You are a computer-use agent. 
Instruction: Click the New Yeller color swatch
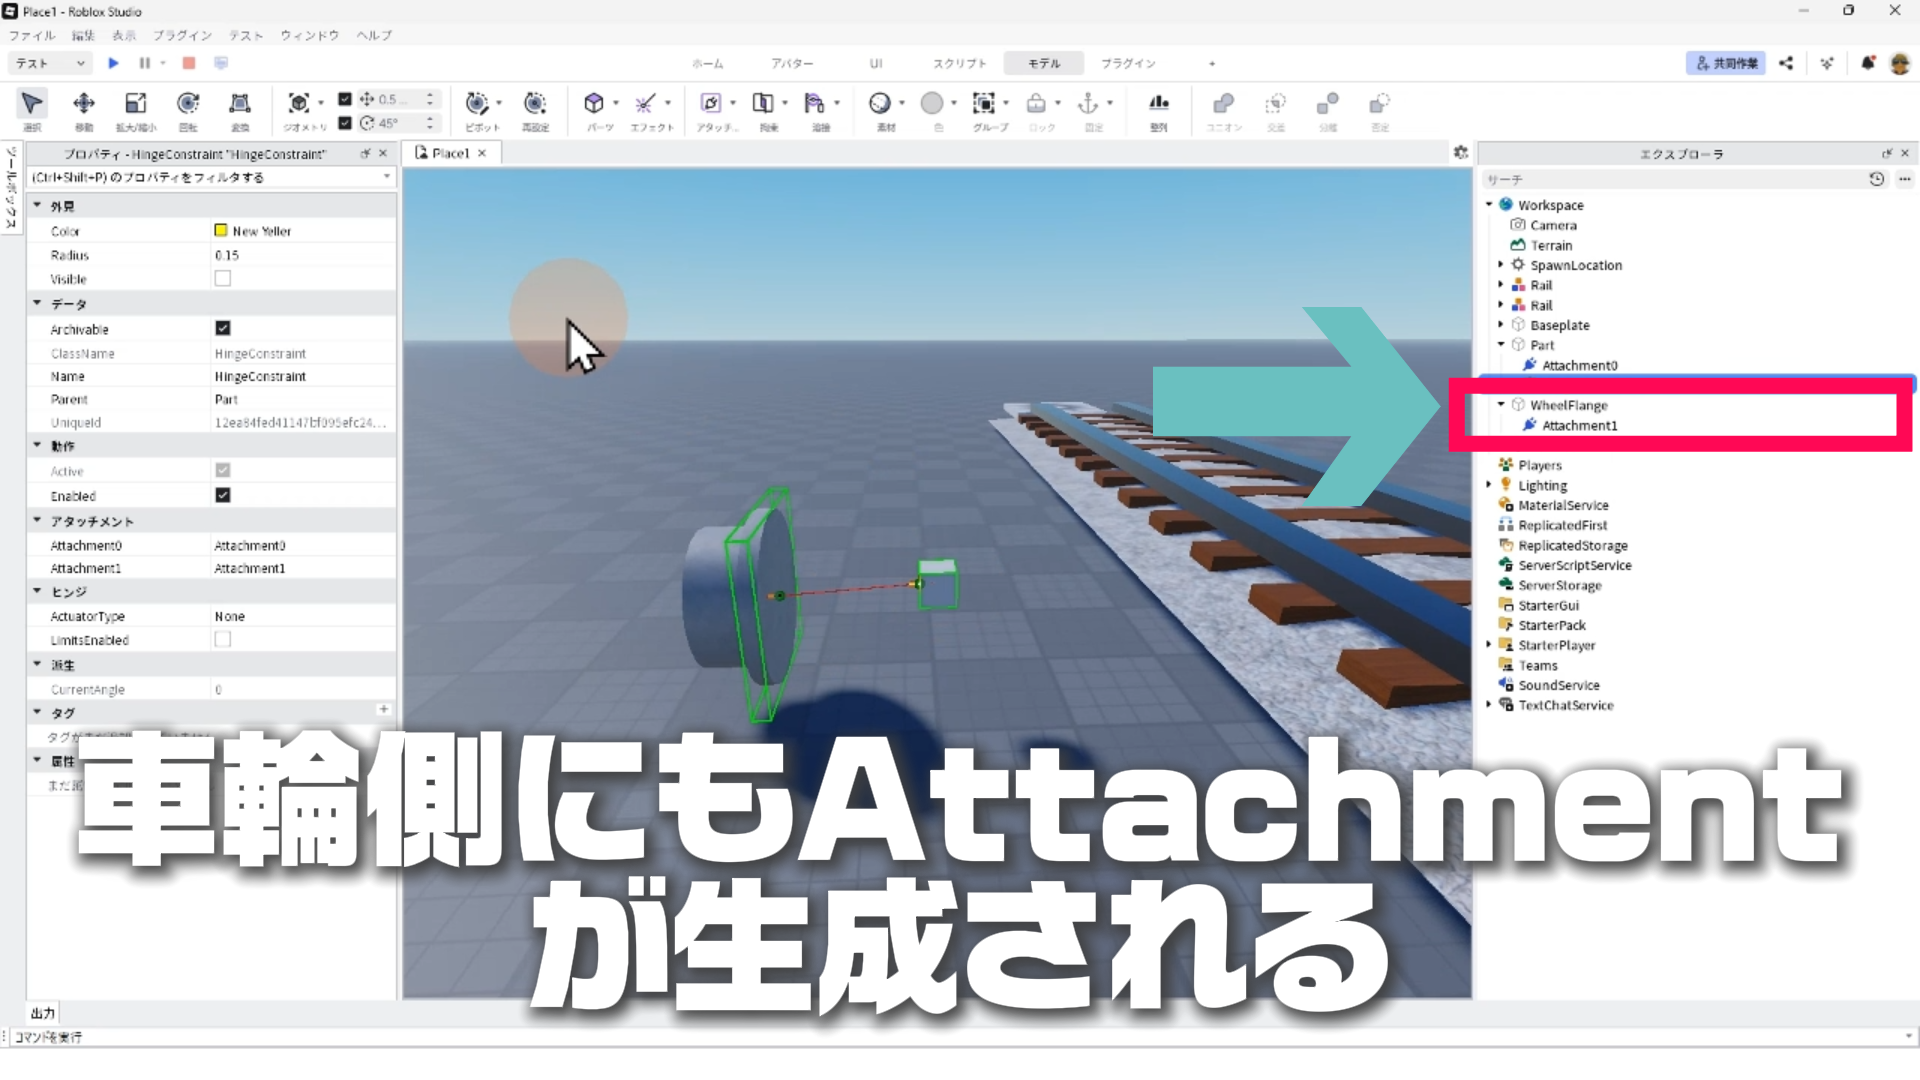click(x=221, y=231)
